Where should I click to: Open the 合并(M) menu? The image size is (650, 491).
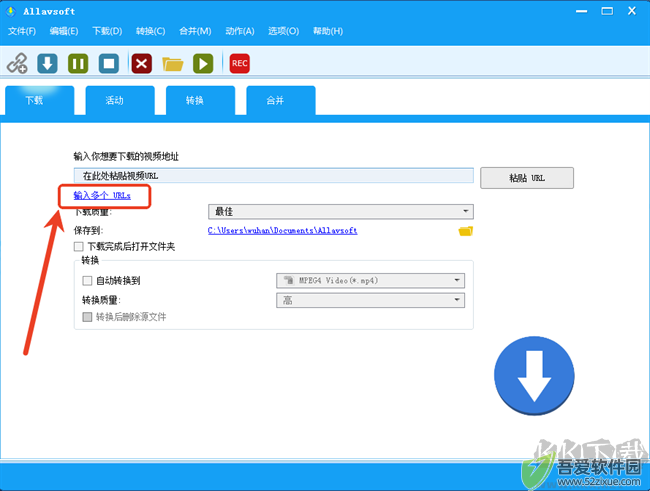pyautogui.click(x=195, y=31)
